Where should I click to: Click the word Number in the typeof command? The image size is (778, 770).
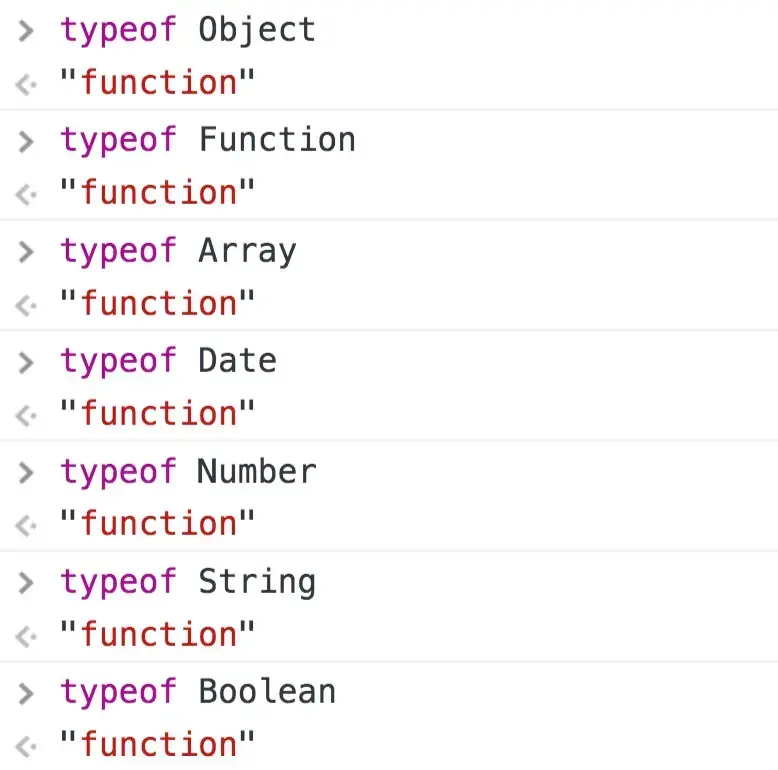257,471
